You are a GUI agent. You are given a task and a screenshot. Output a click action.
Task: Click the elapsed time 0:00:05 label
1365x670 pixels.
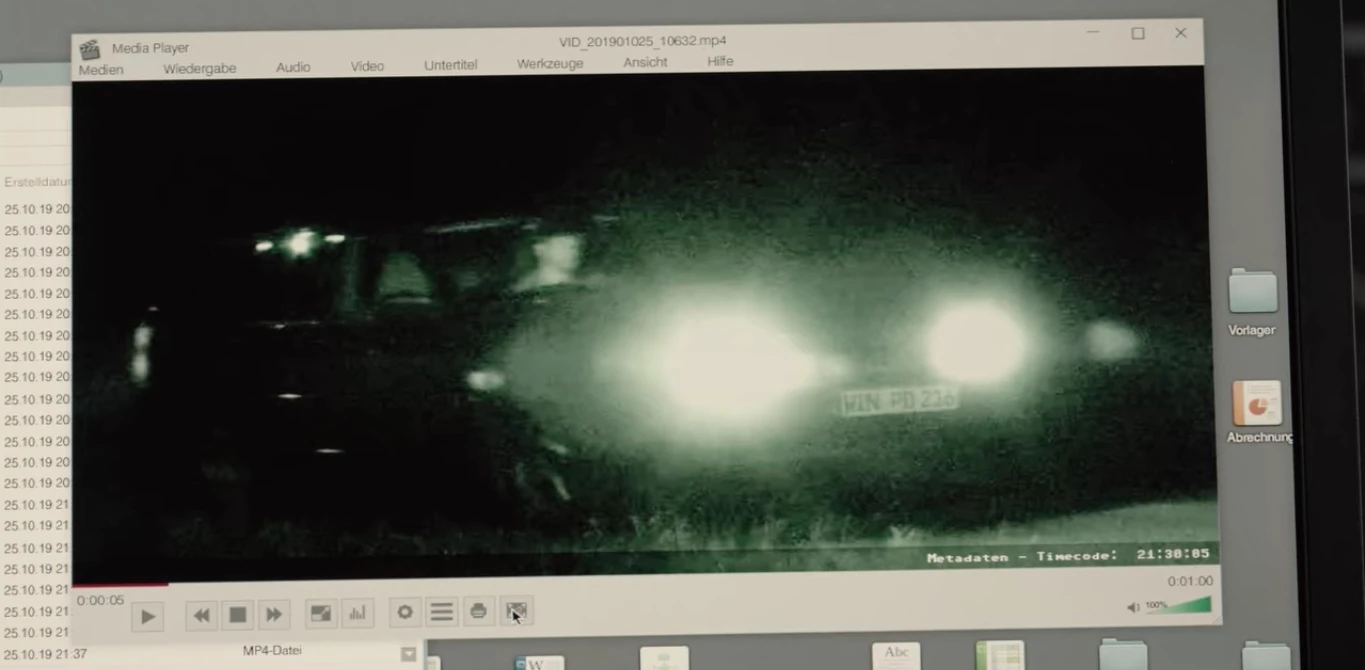(100, 600)
